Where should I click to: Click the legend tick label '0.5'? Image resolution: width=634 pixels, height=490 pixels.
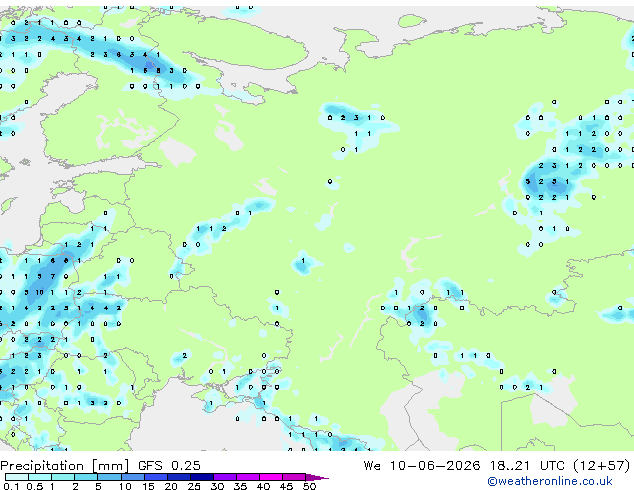click(x=35, y=486)
